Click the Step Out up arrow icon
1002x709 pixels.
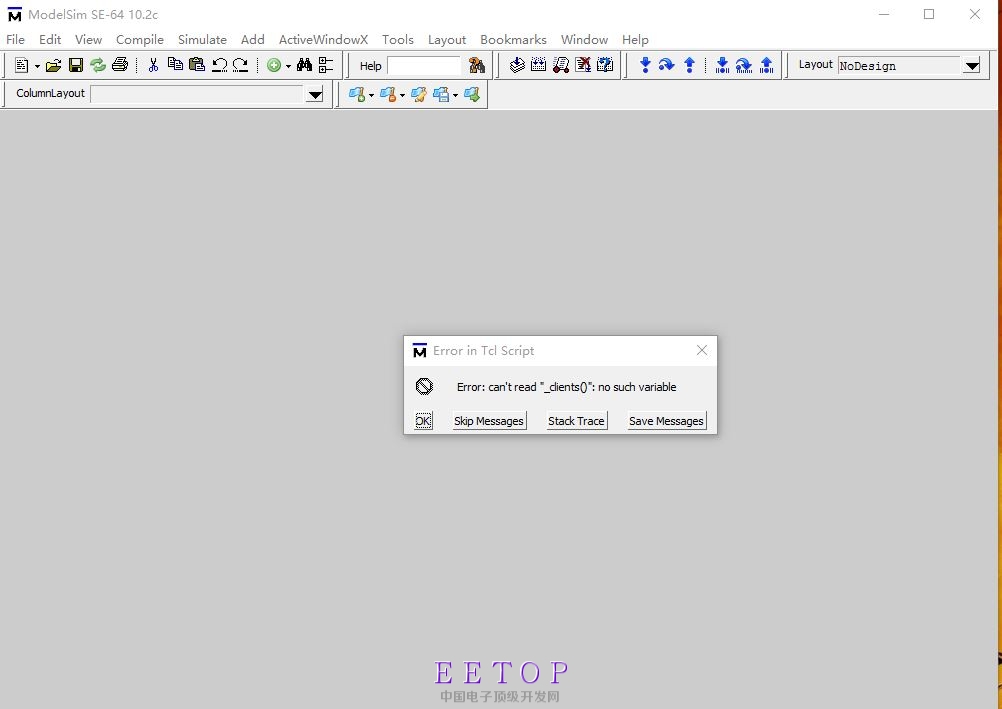point(690,65)
